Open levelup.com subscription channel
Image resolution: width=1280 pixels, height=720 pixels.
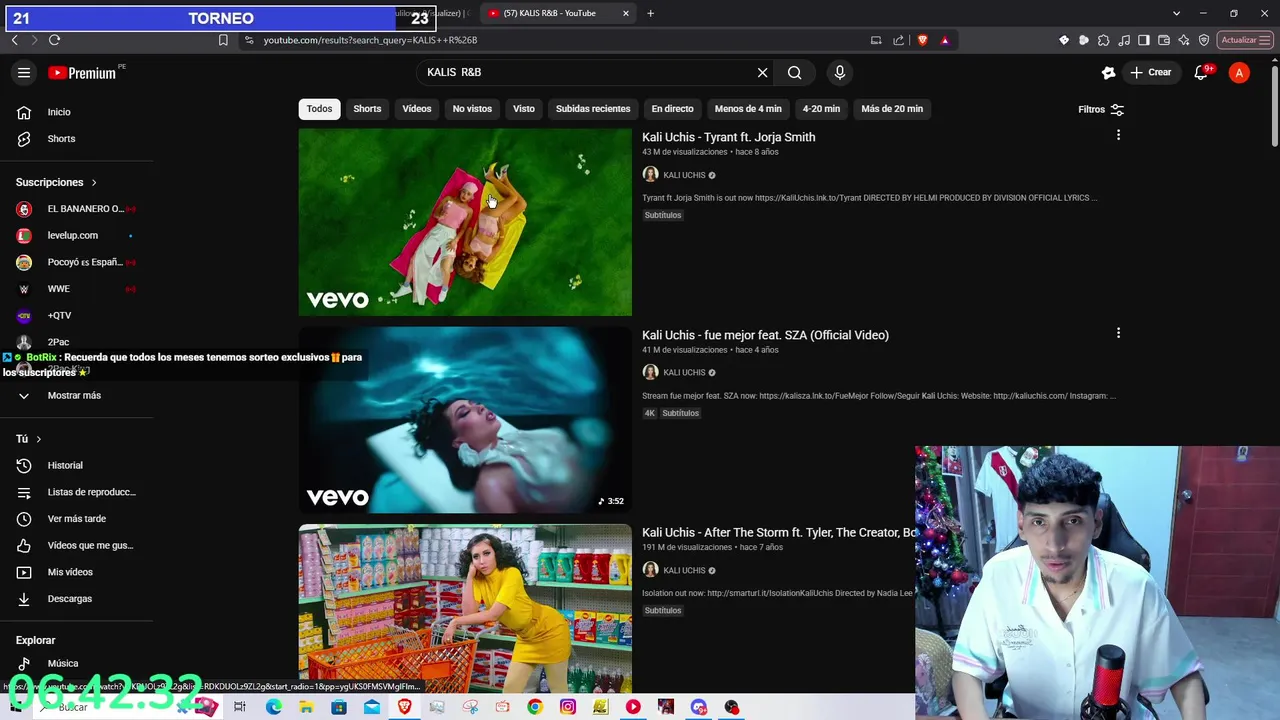pyautogui.click(x=76, y=235)
